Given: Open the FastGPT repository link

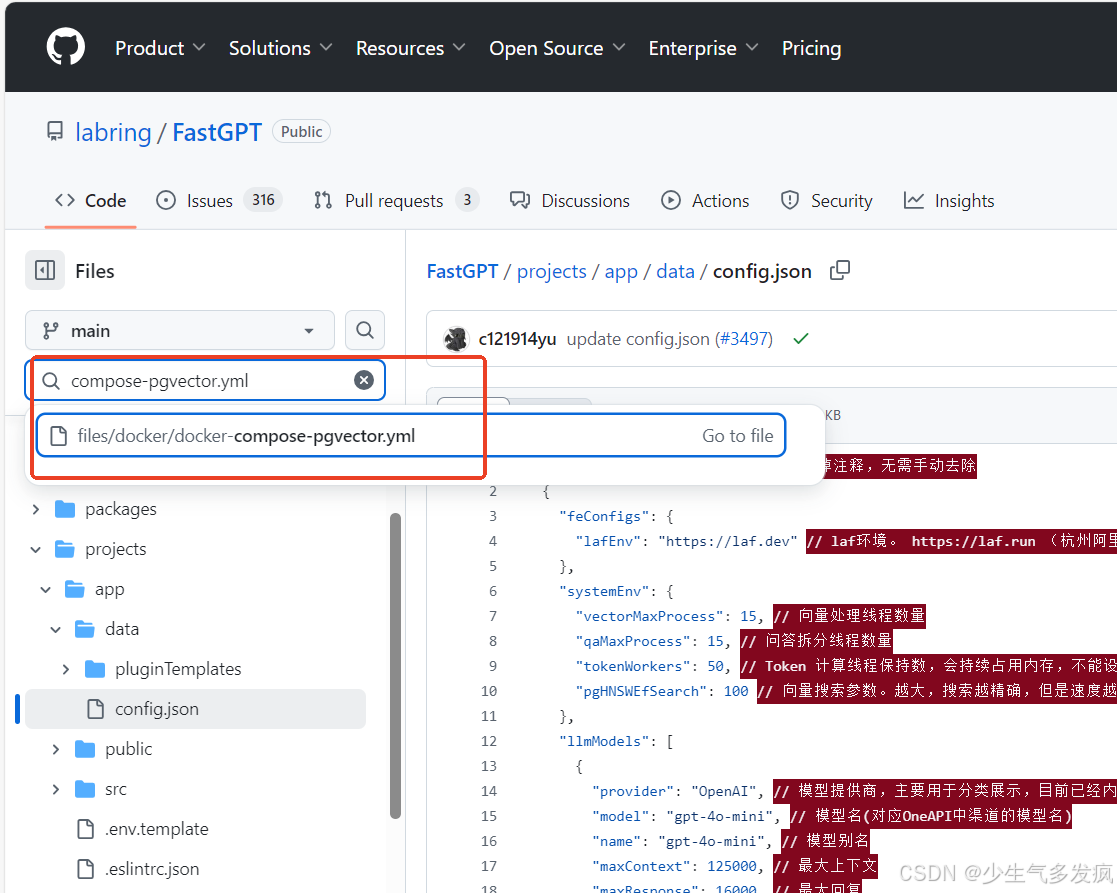Looking at the screenshot, I should click(217, 132).
